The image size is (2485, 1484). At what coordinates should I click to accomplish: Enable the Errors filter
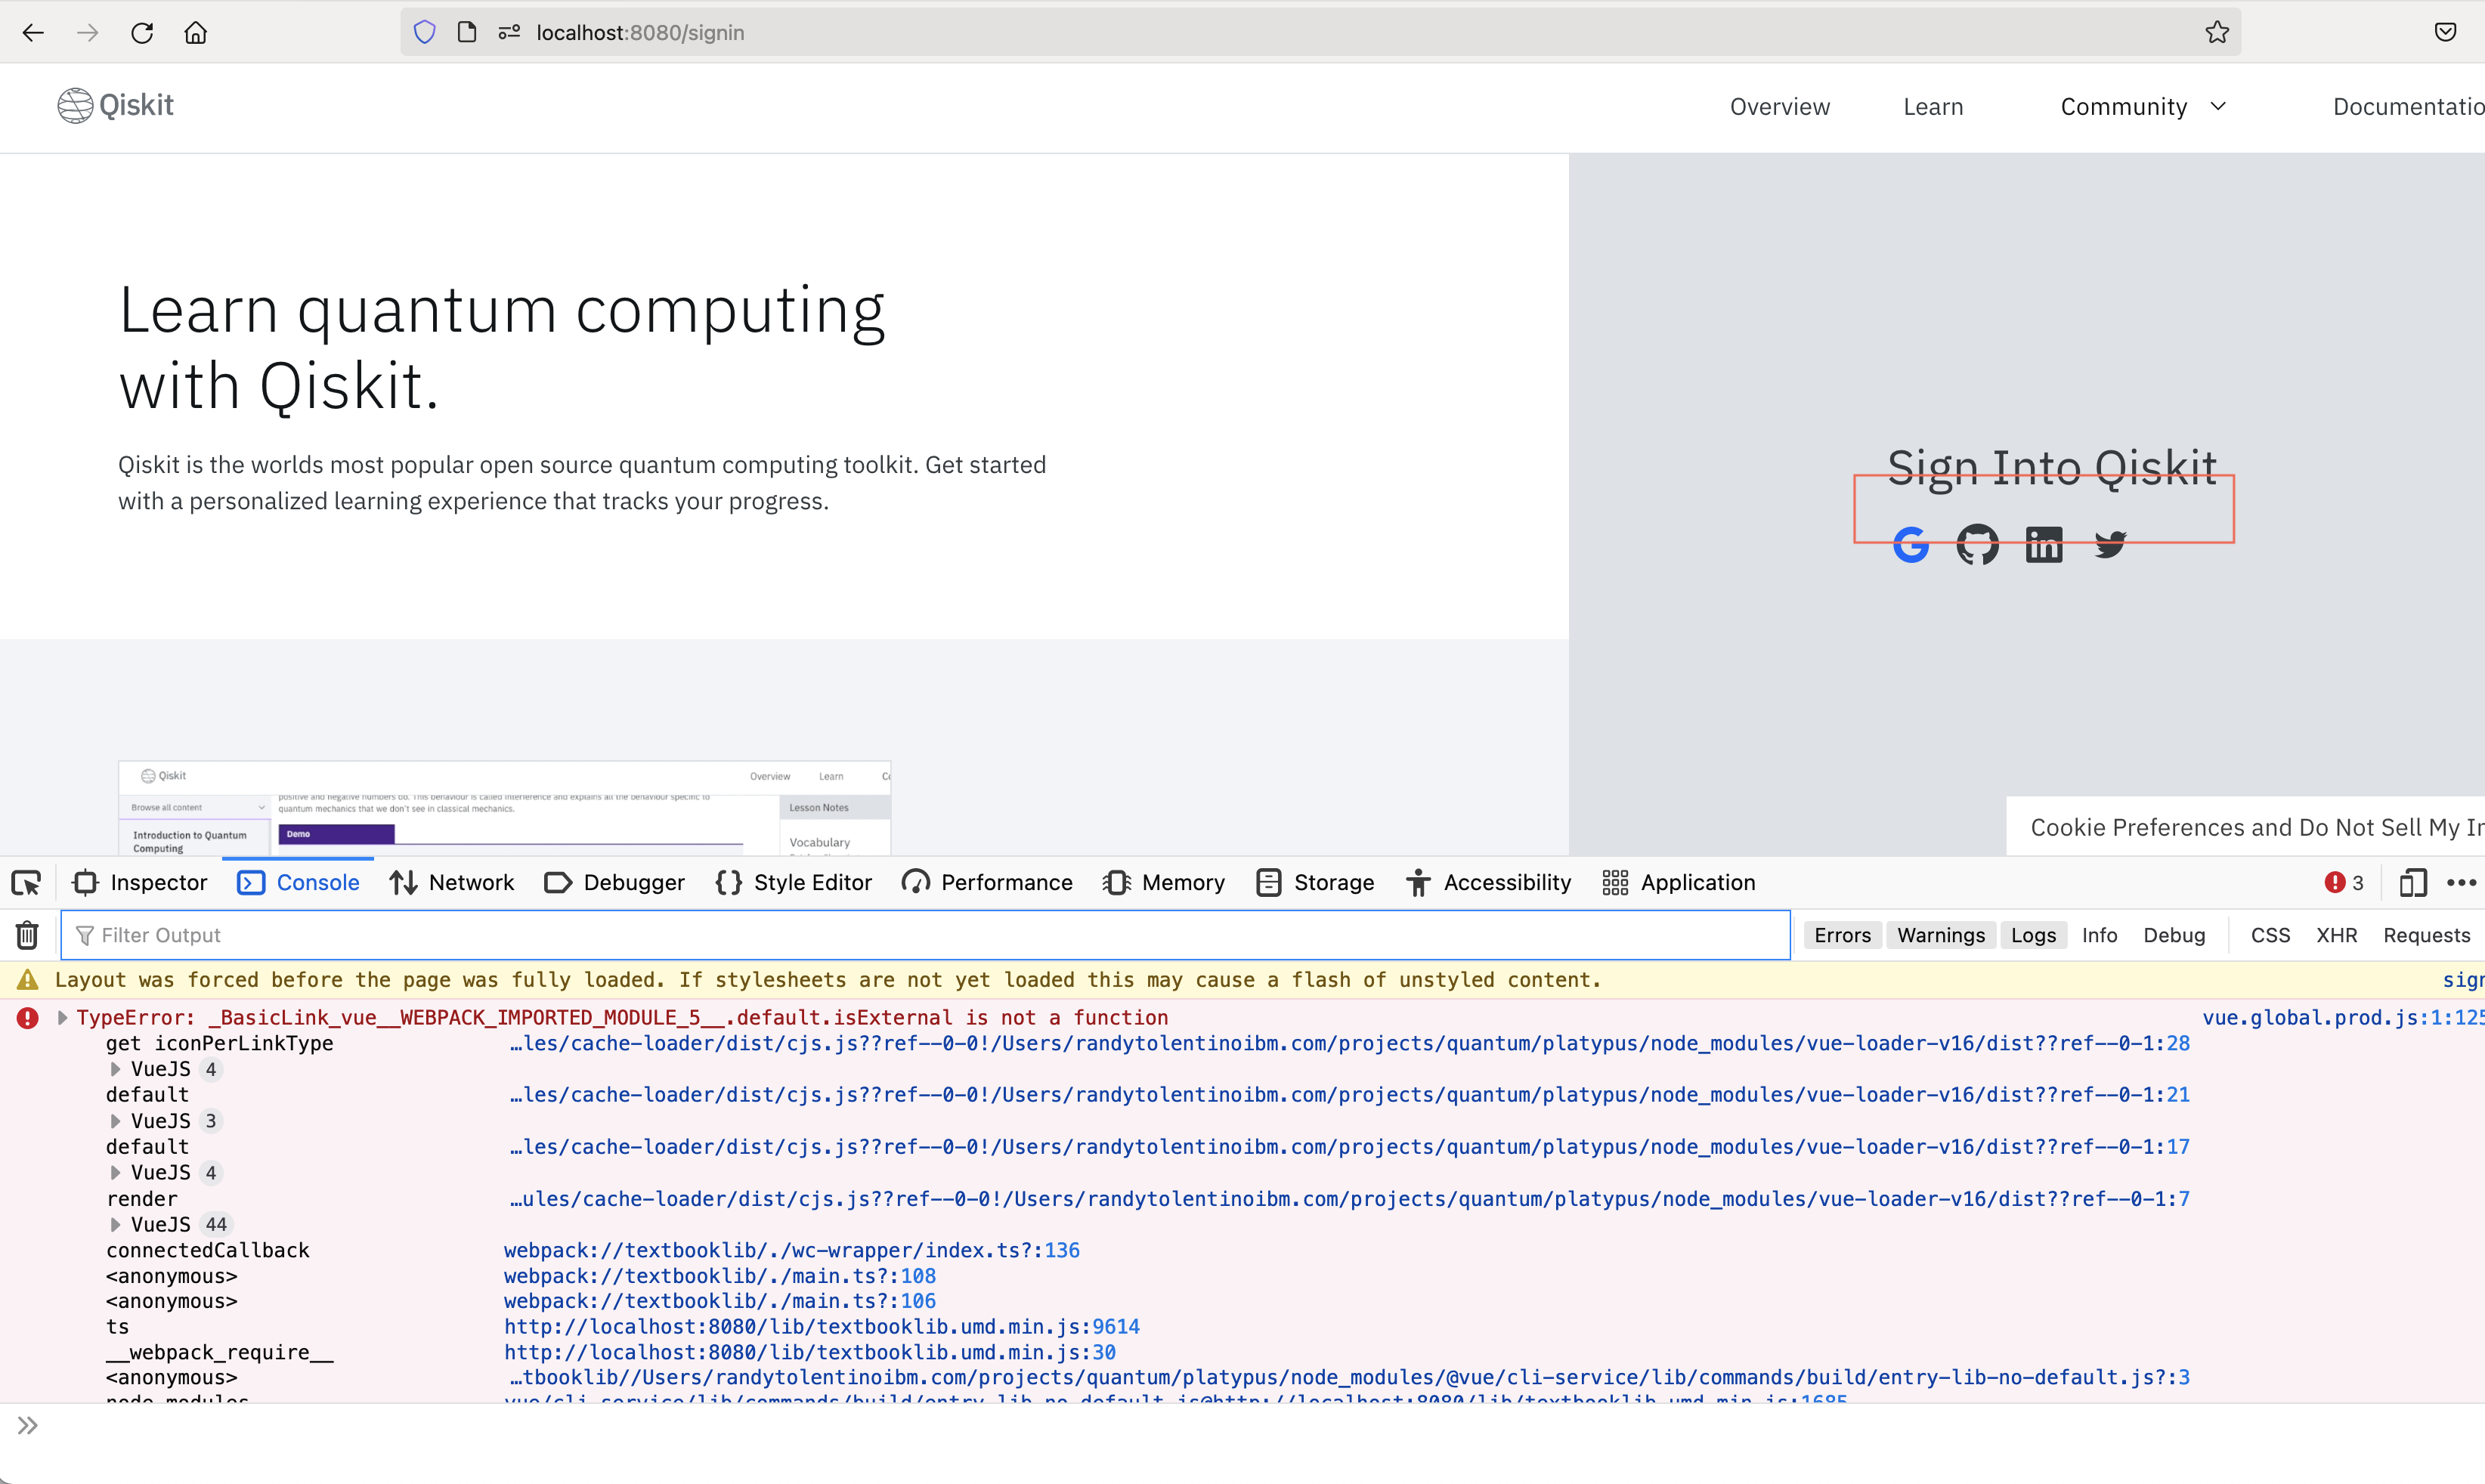tap(1842, 934)
